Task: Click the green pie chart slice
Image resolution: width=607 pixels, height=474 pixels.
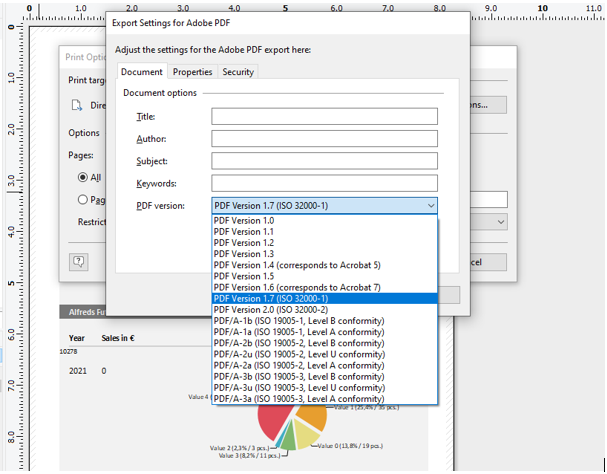Action: [288, 440]
